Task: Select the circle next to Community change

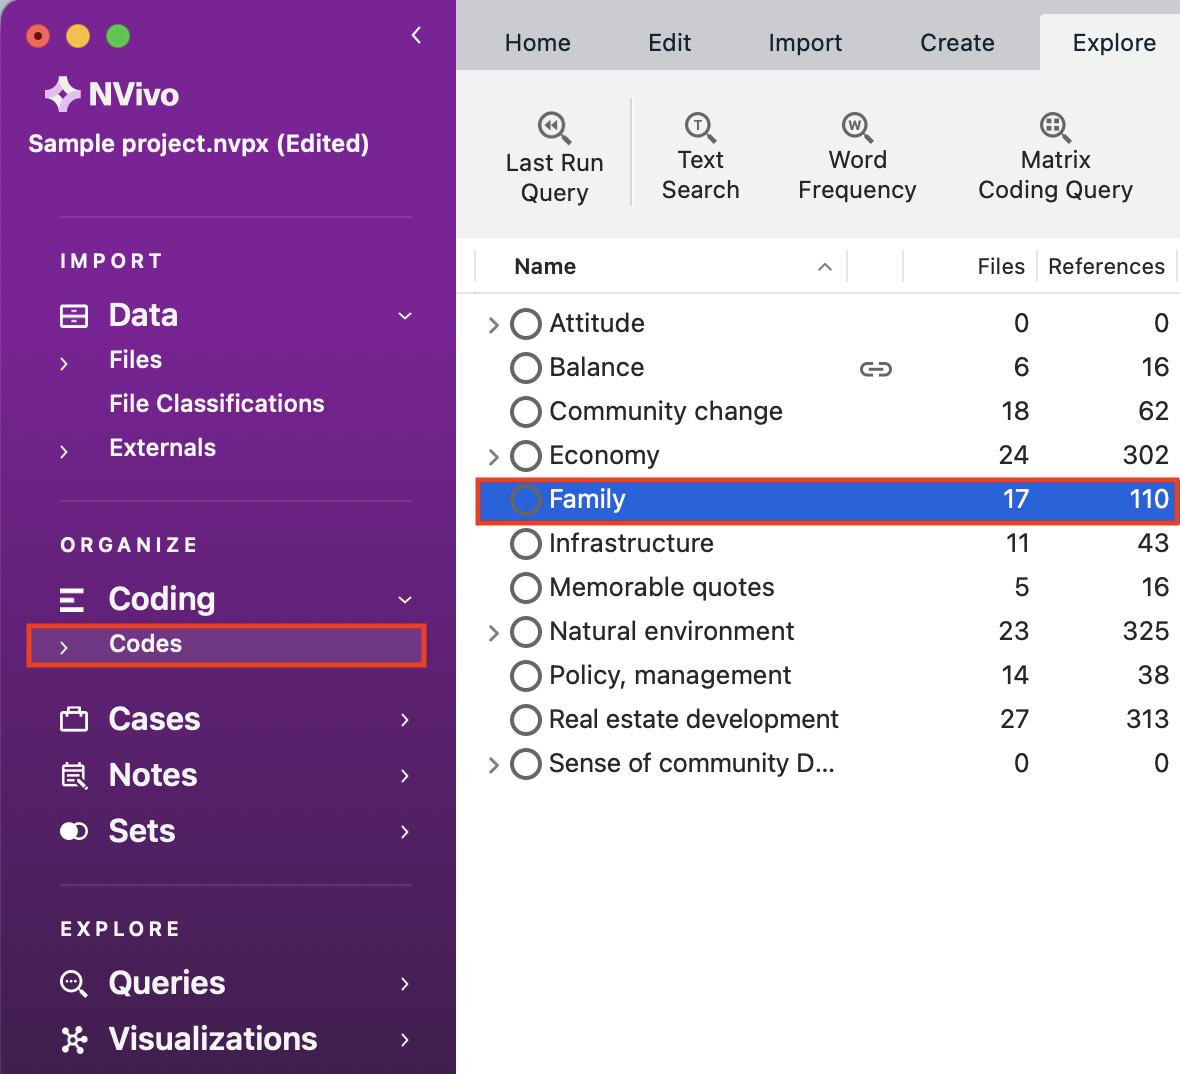Action: (526, 412)
